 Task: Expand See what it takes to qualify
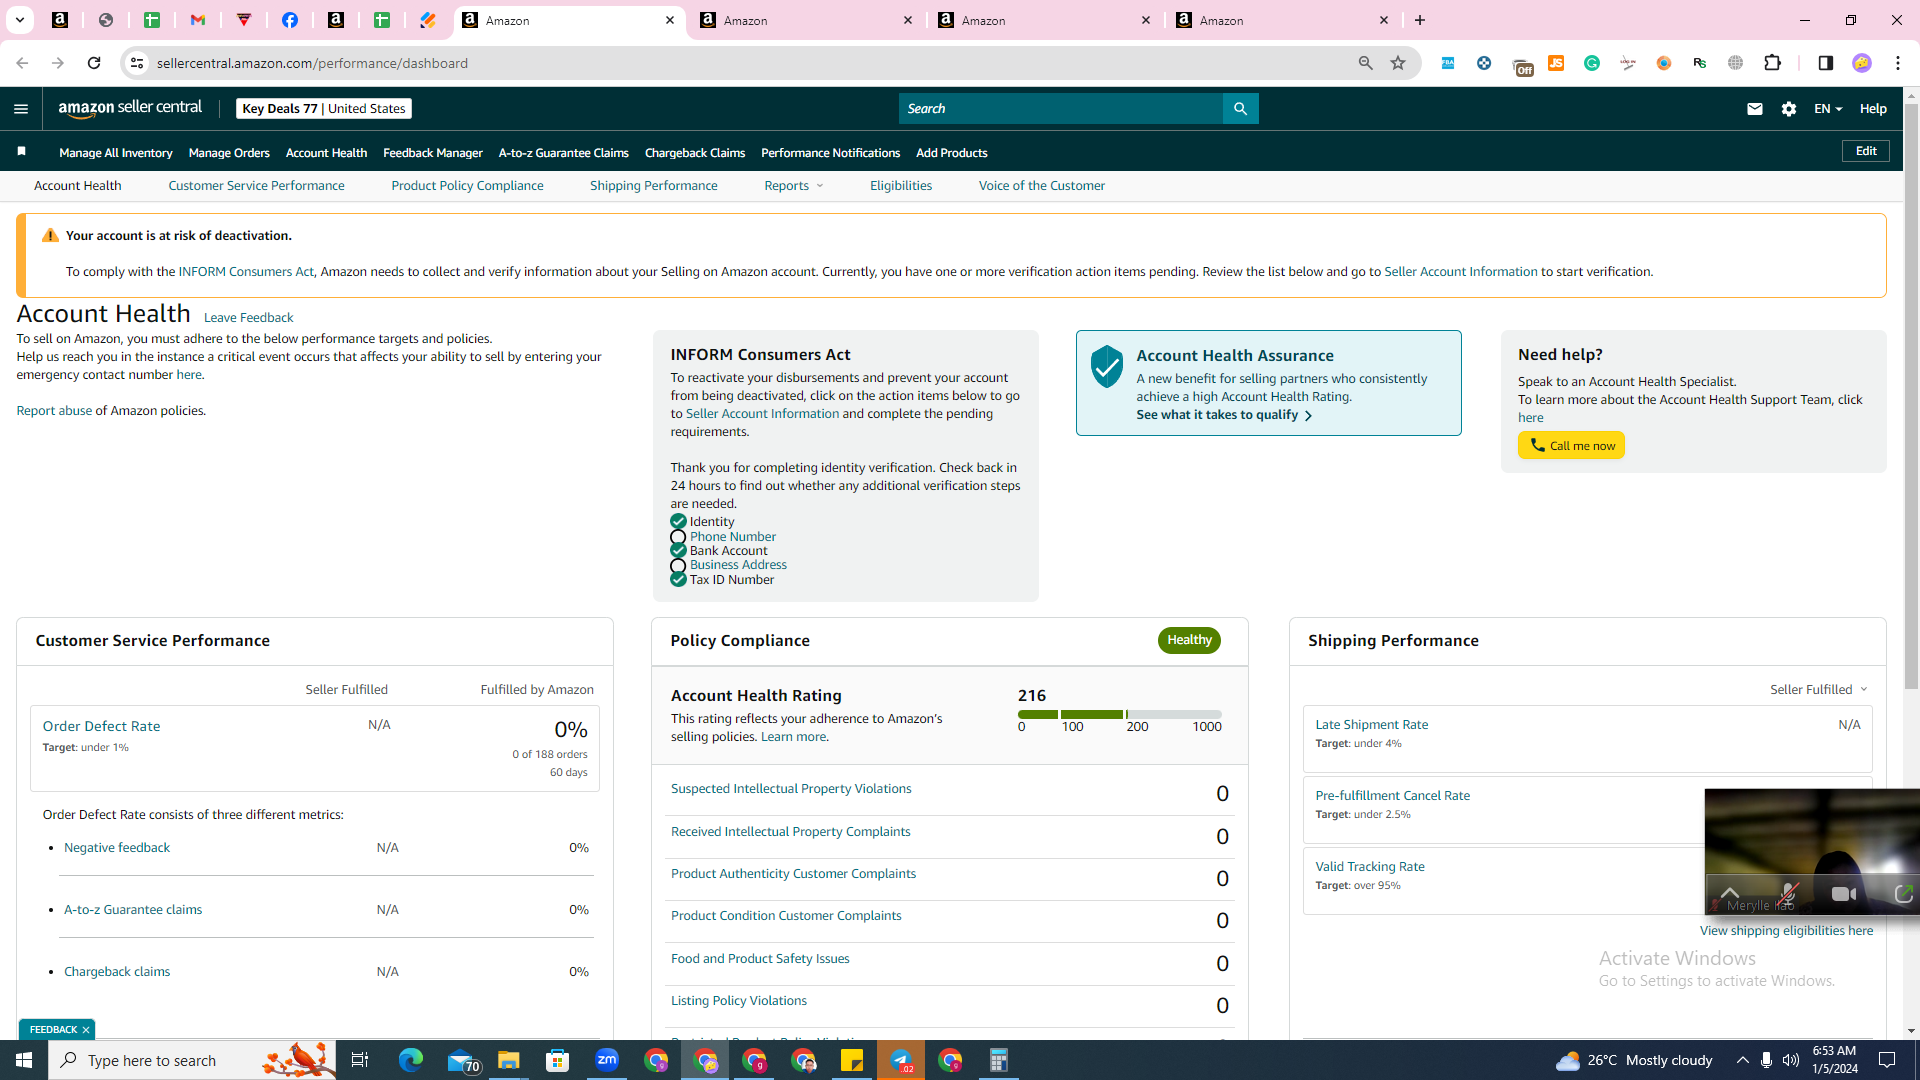1224,415
